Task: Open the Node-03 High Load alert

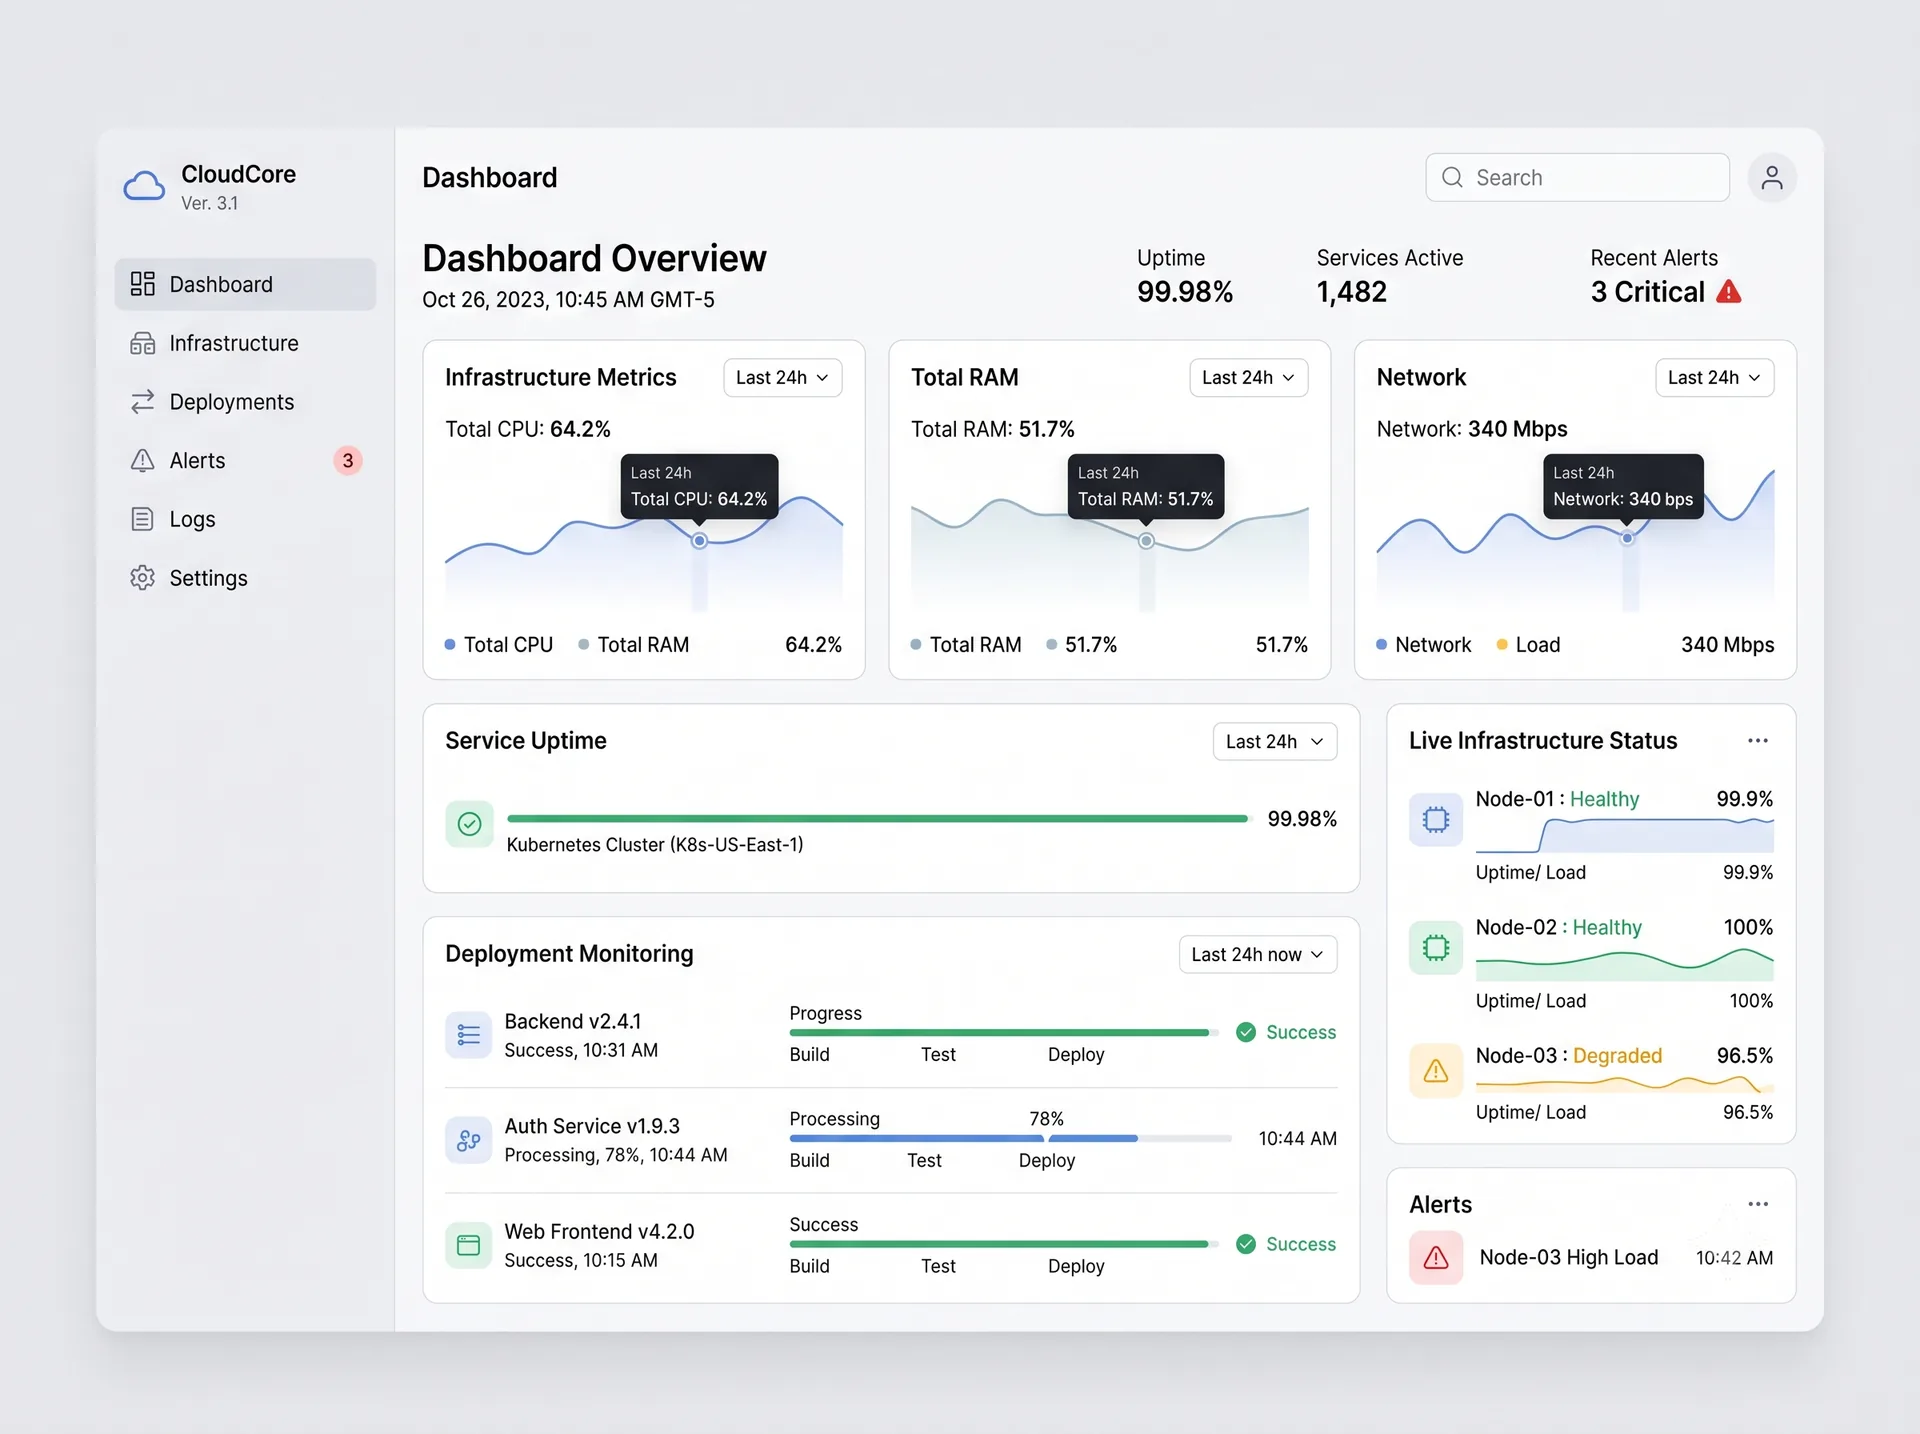Action: [x=1591, y=1258]
